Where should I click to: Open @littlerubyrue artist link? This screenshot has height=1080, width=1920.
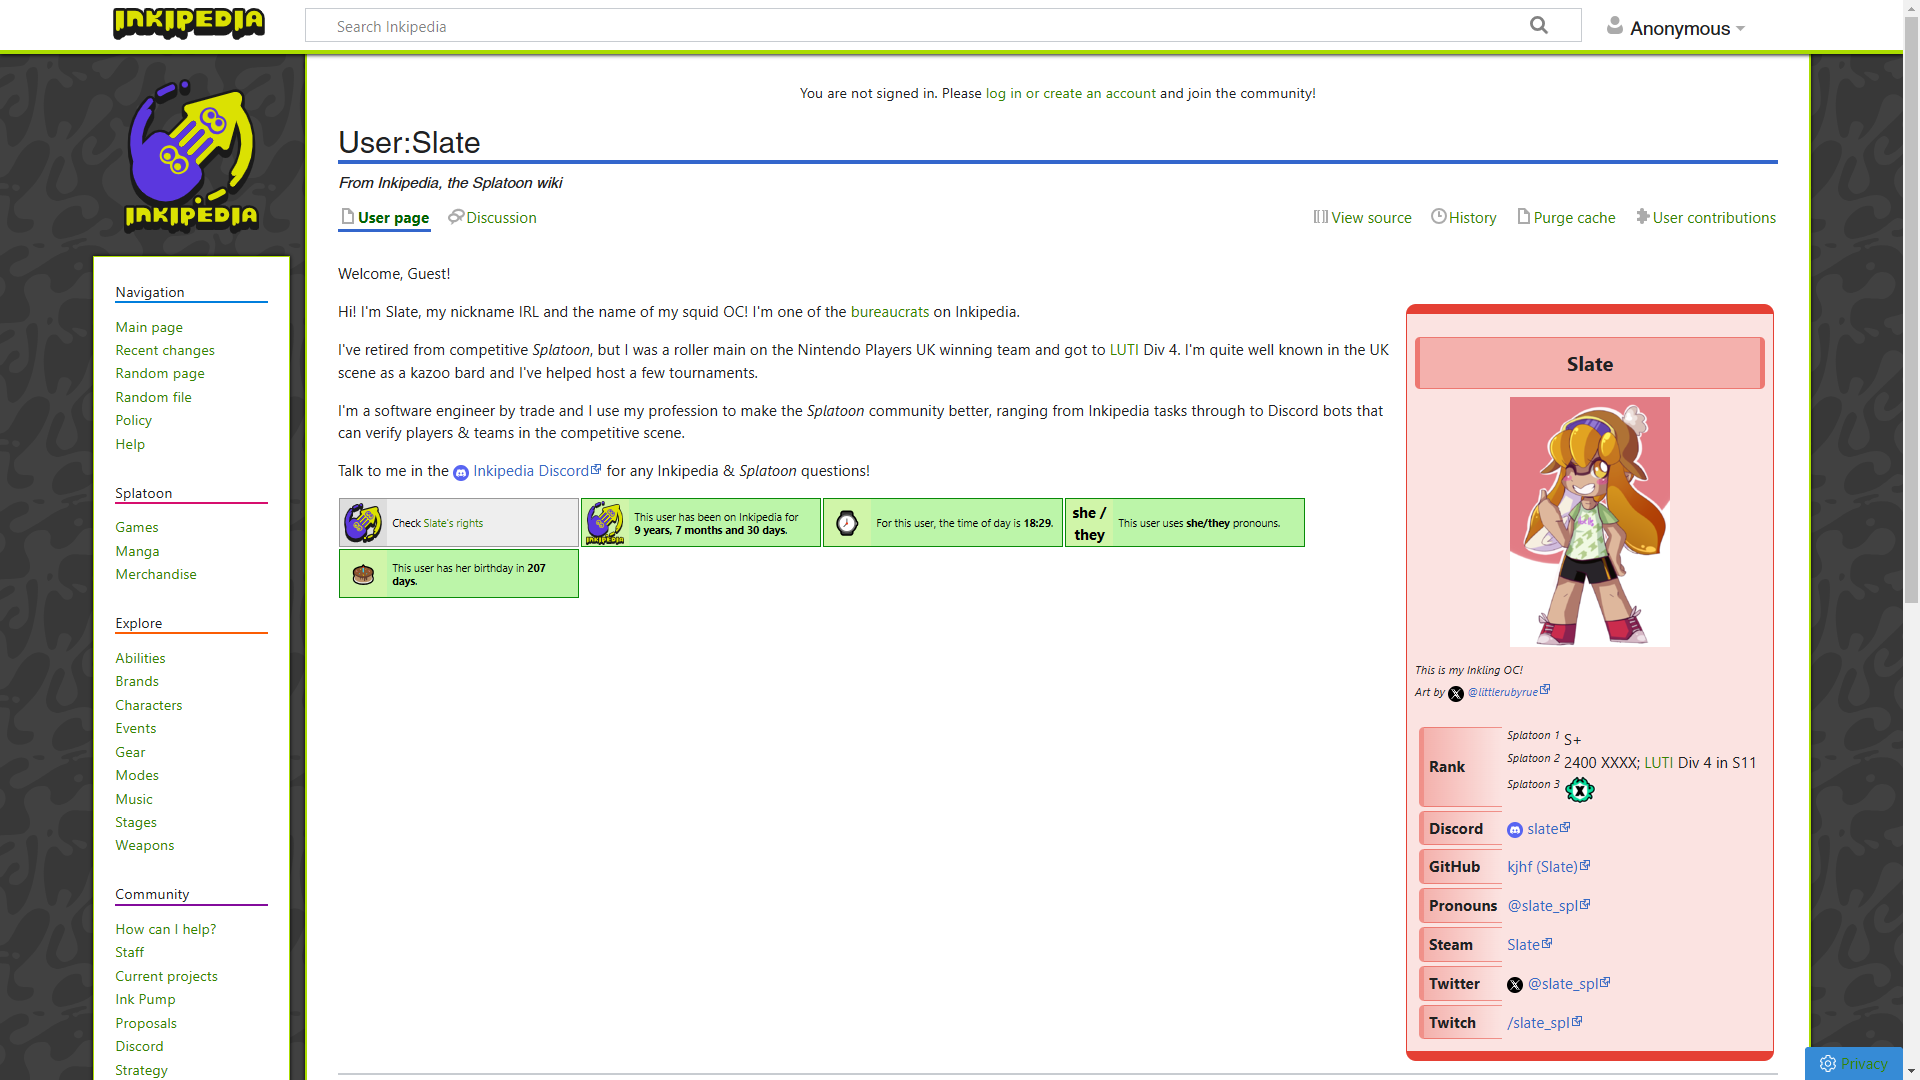coord(1503,692)
